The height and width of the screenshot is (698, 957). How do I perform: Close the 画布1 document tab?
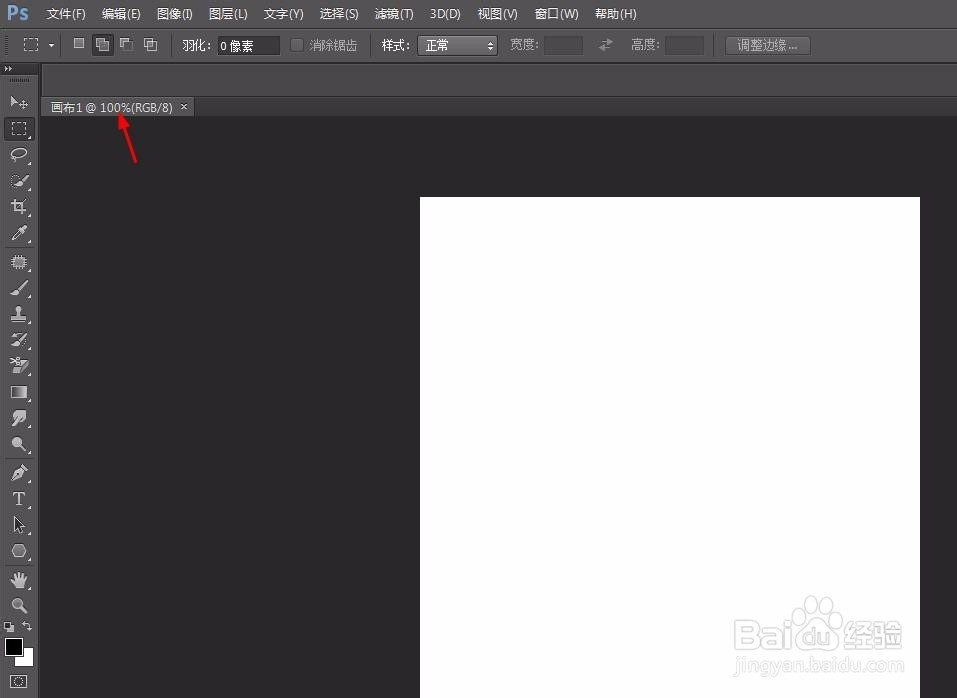pyautogui.click(x=184, y=107)
